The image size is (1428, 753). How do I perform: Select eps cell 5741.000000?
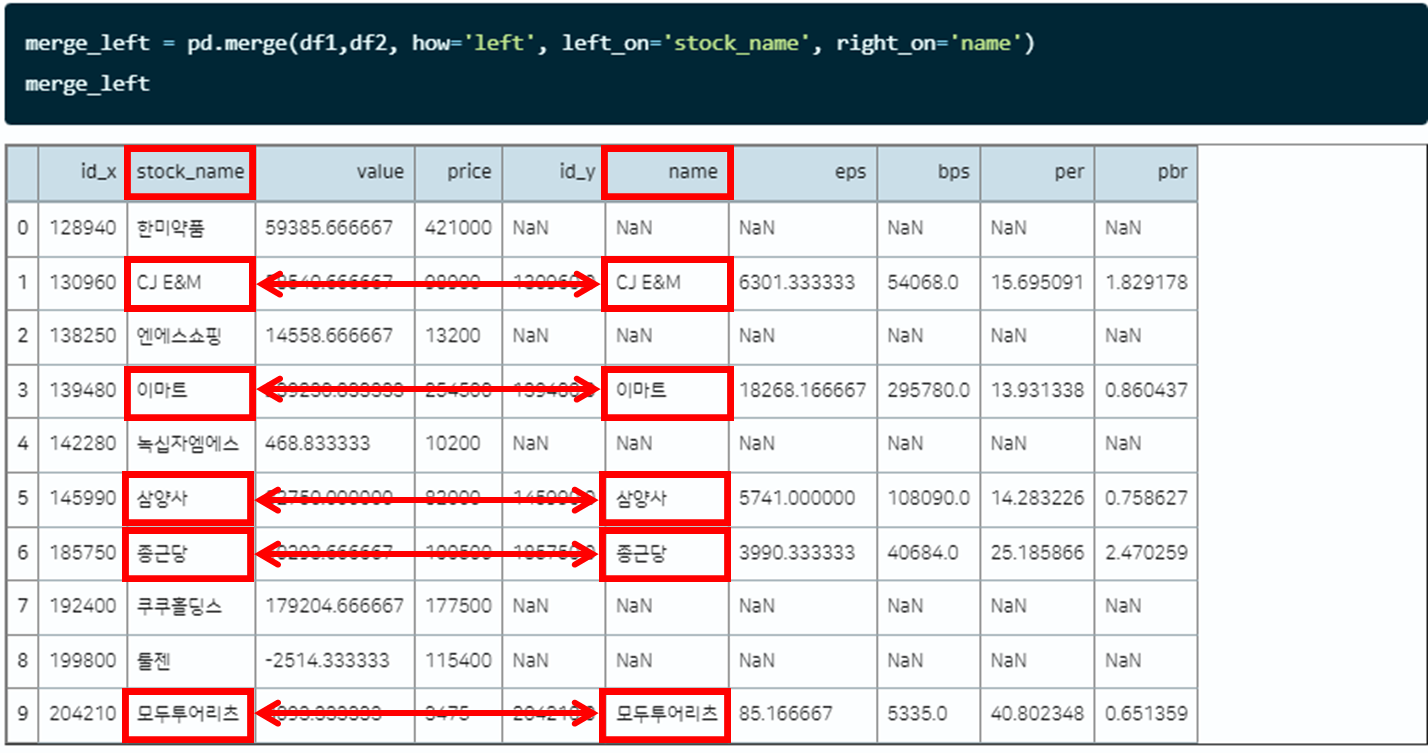pos(804,498)
